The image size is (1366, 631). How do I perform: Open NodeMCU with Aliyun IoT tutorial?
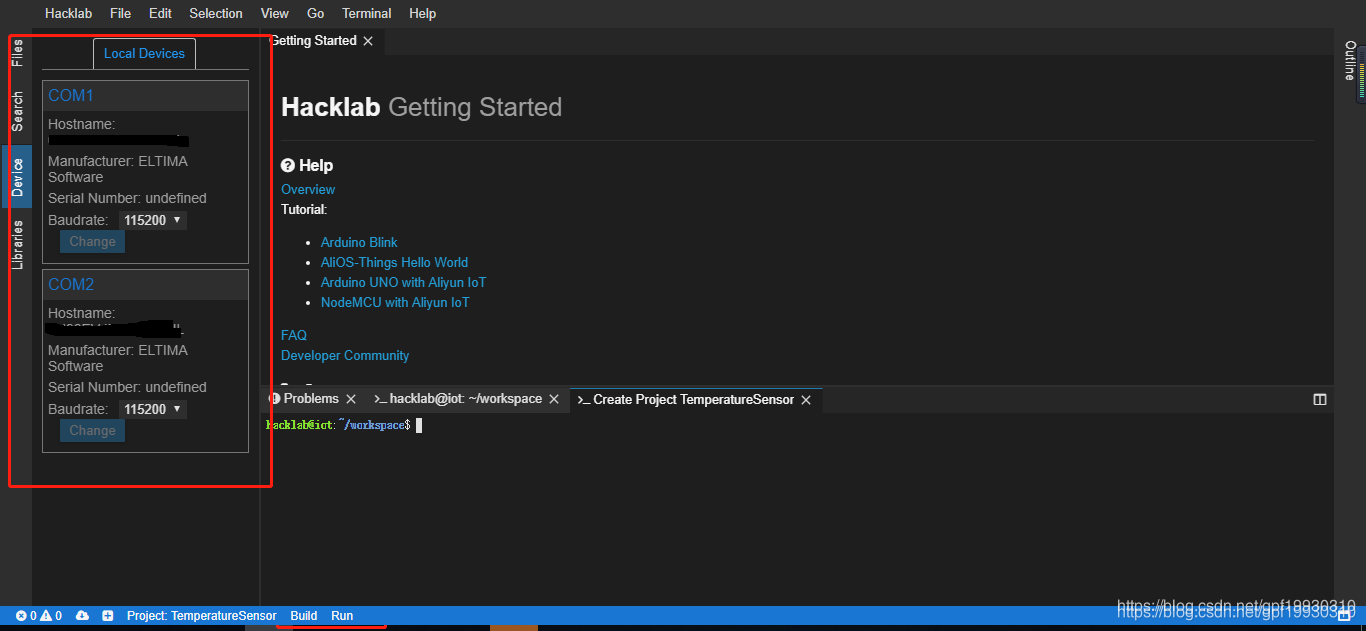(395, 302)
